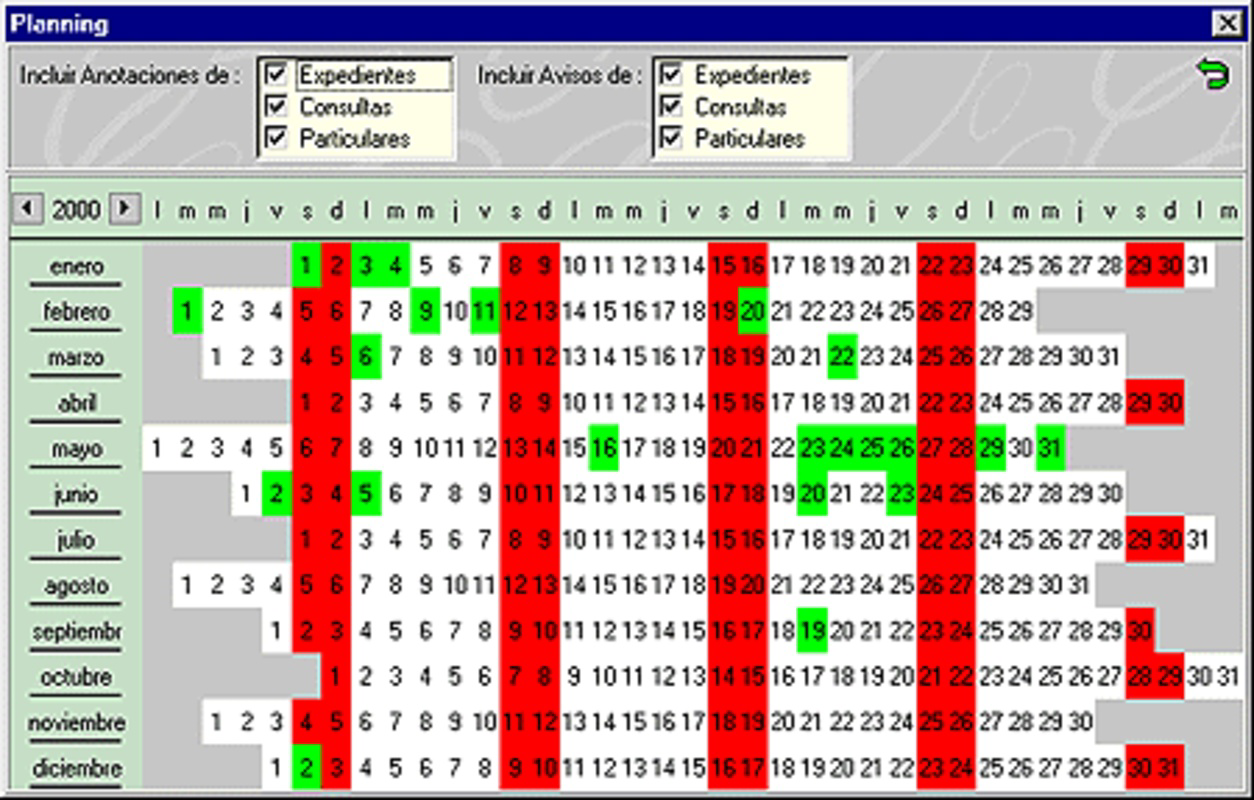Screen dimensions: 1254x800
Task: Select green day 22 in marzo
Action: point(843,357)
